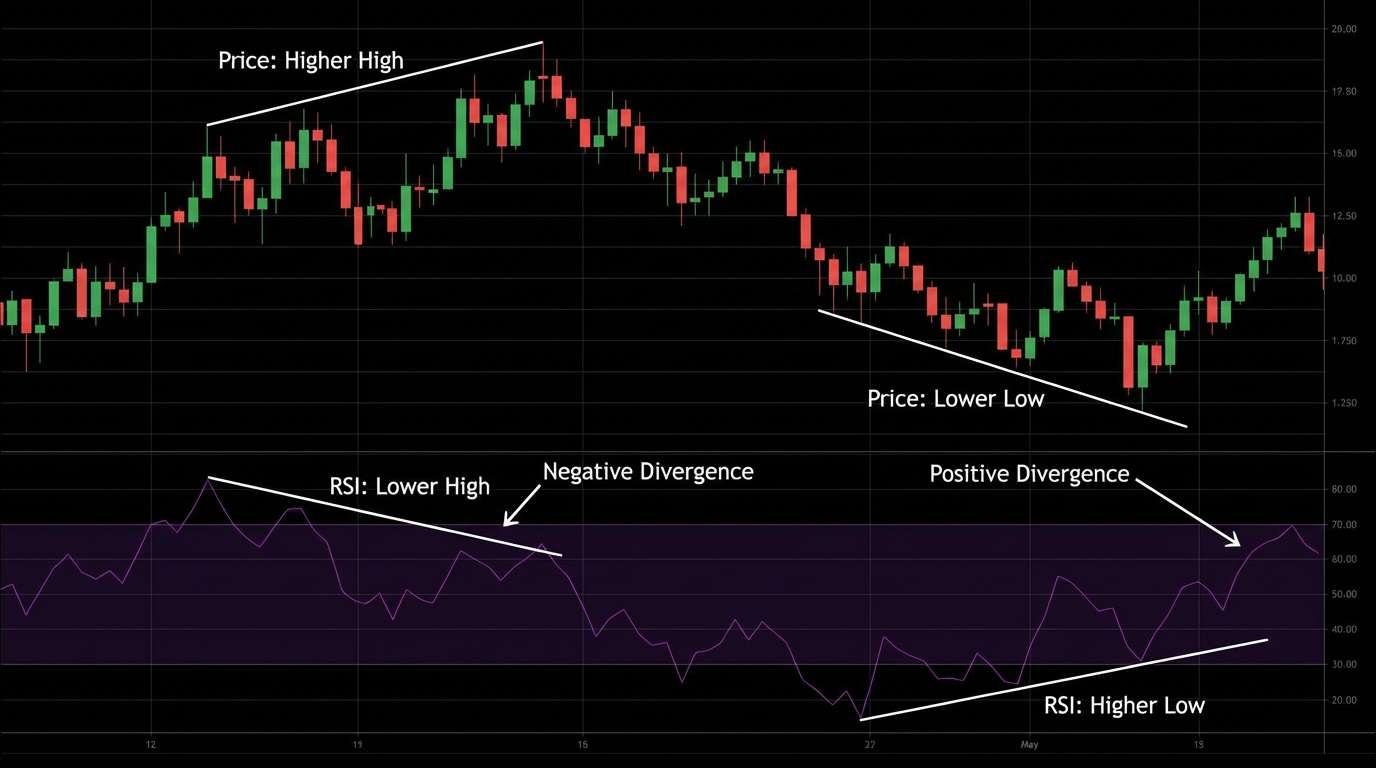Select the 1.250 price axis value

point(1343,403)
